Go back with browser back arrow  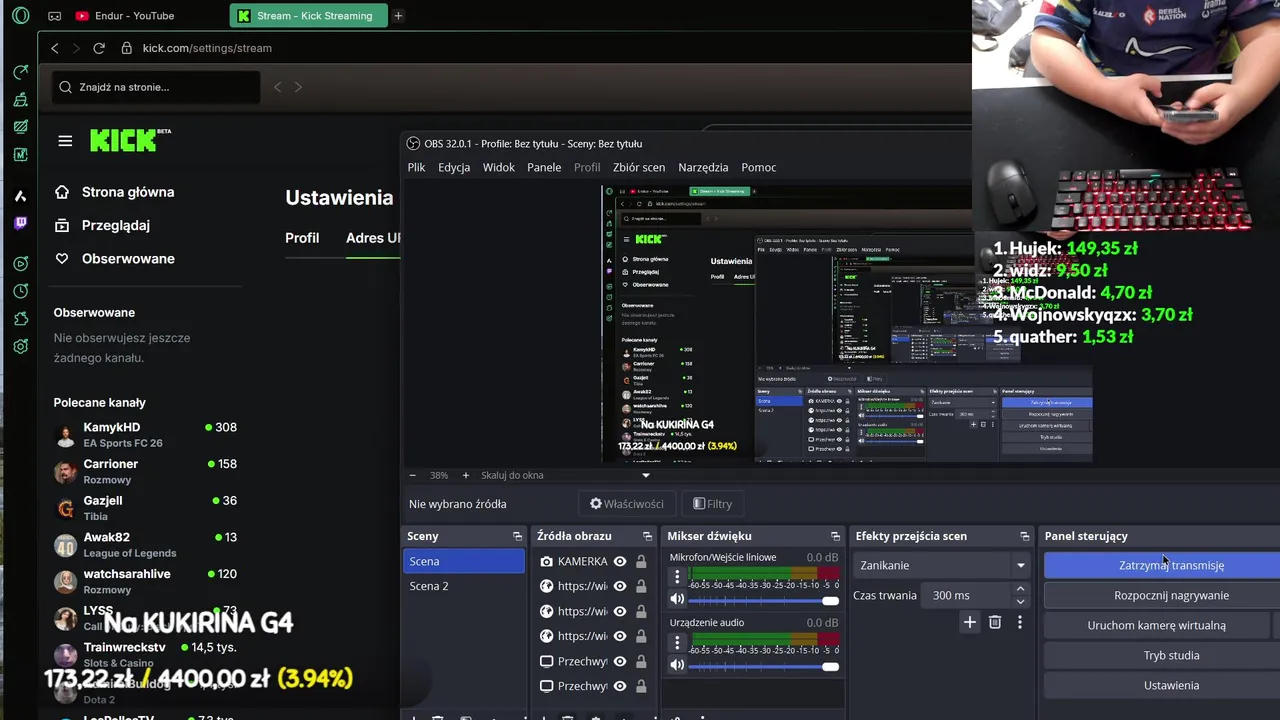pyautogui.click(x=55, y=48)
